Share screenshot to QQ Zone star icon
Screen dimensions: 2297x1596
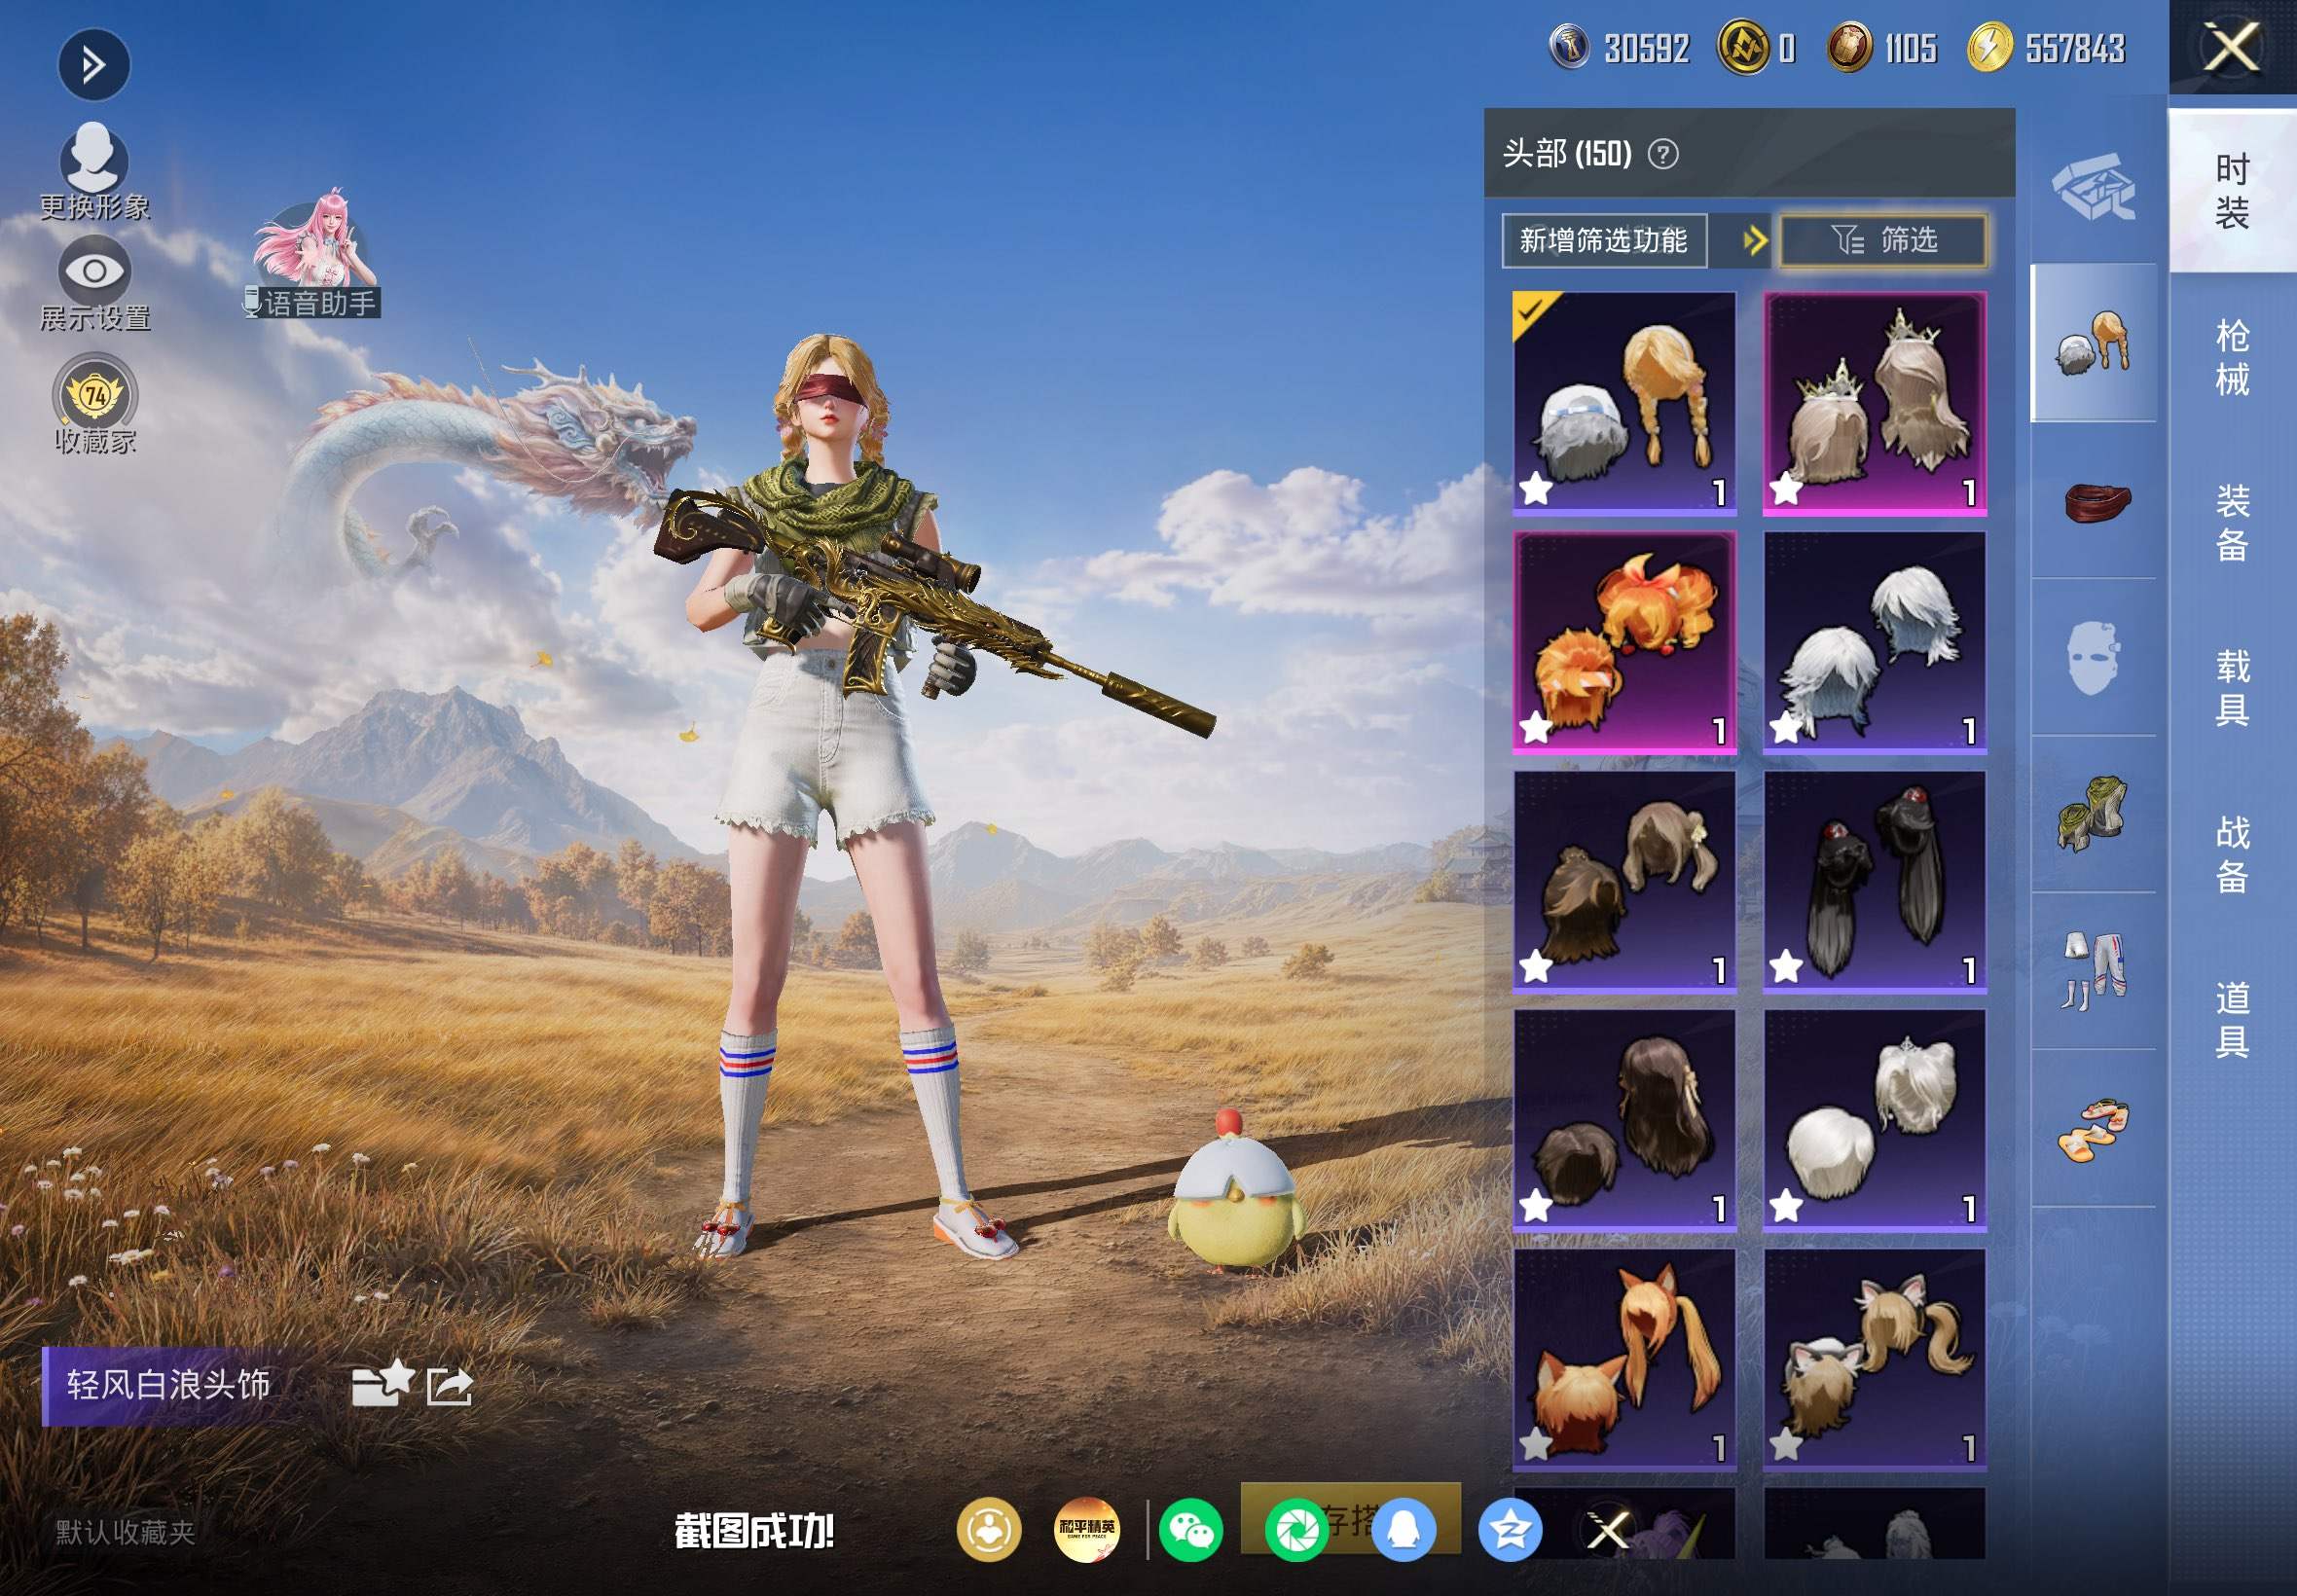[1510, 1530]
